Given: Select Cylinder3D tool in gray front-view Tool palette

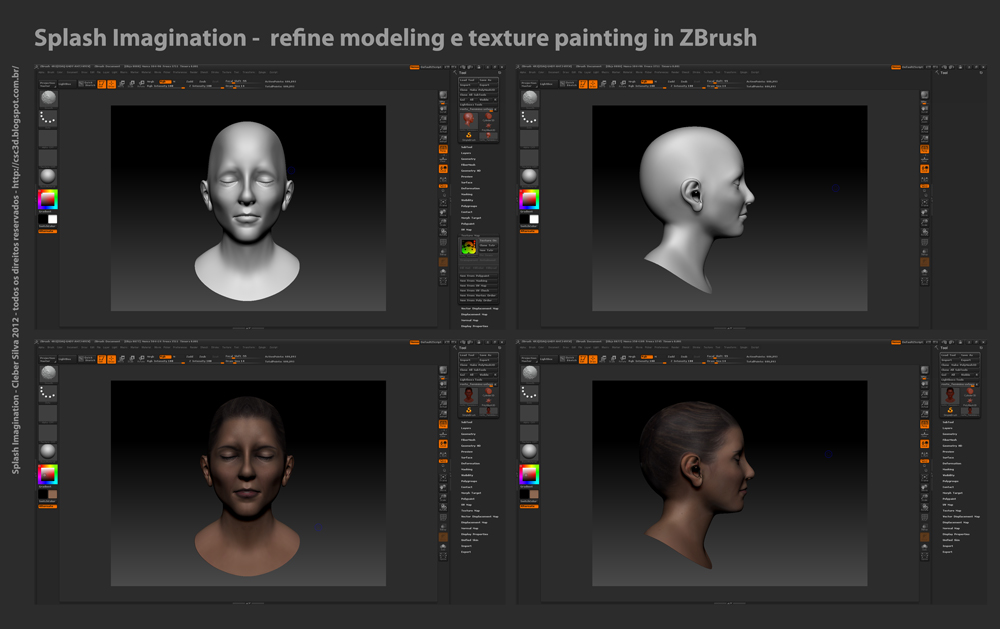Looking at the screenshot, I should click(489, 115).
